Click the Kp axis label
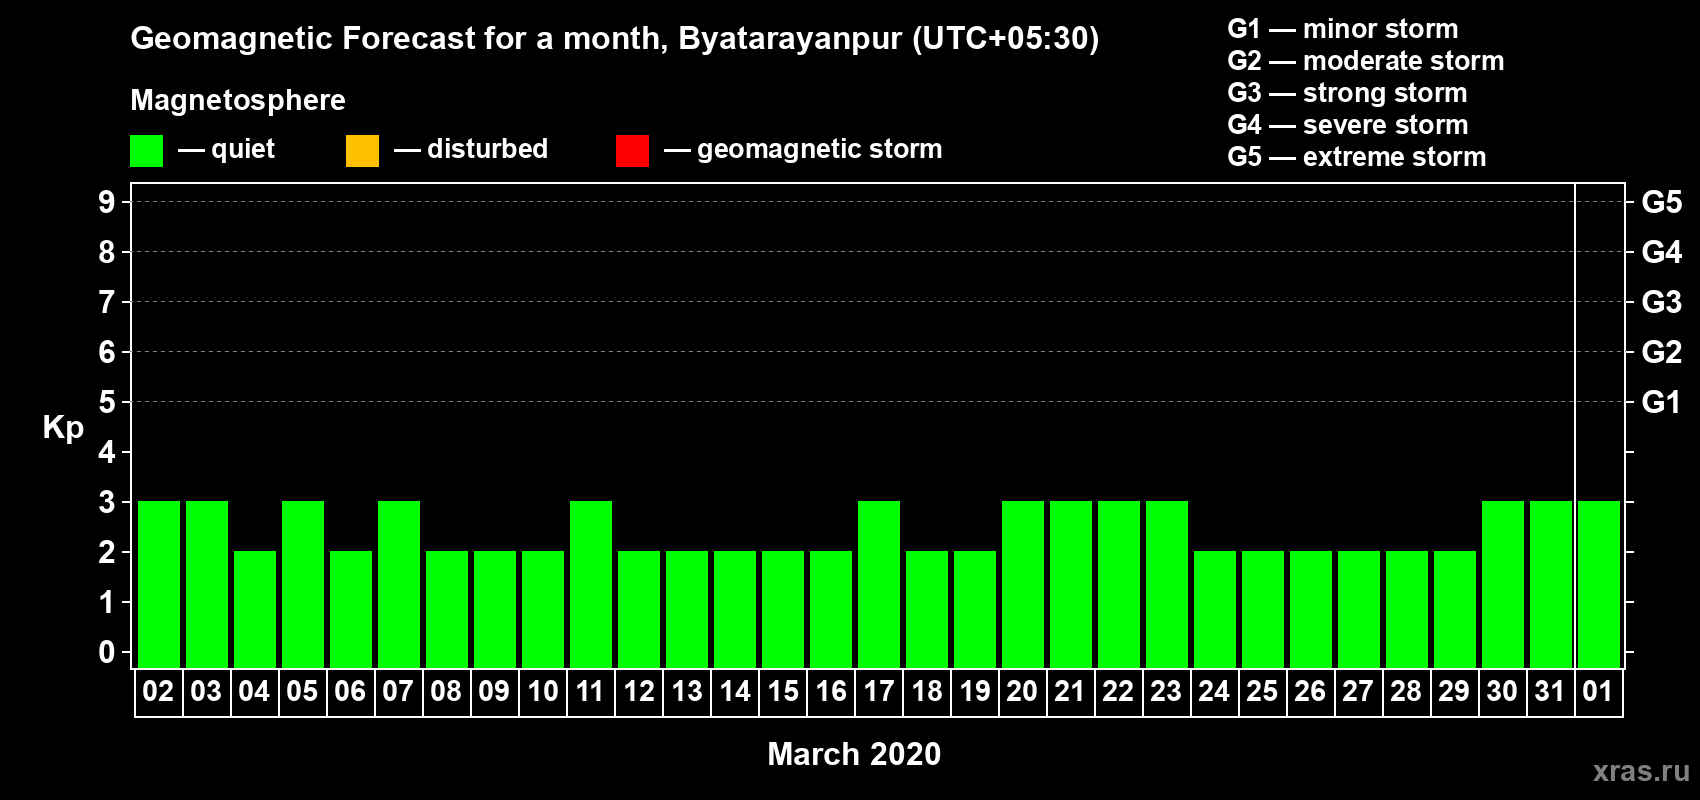This screenshot has width=1700, height=800. point(63,428)
